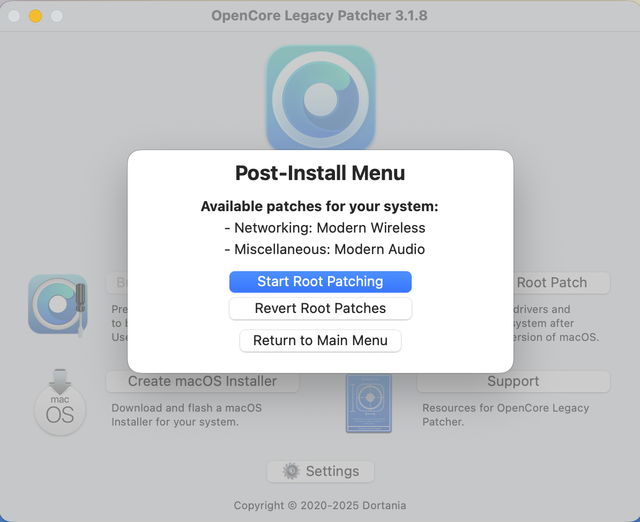Open Settings with the gear button
640x522 pixels.
click(320, 471)
